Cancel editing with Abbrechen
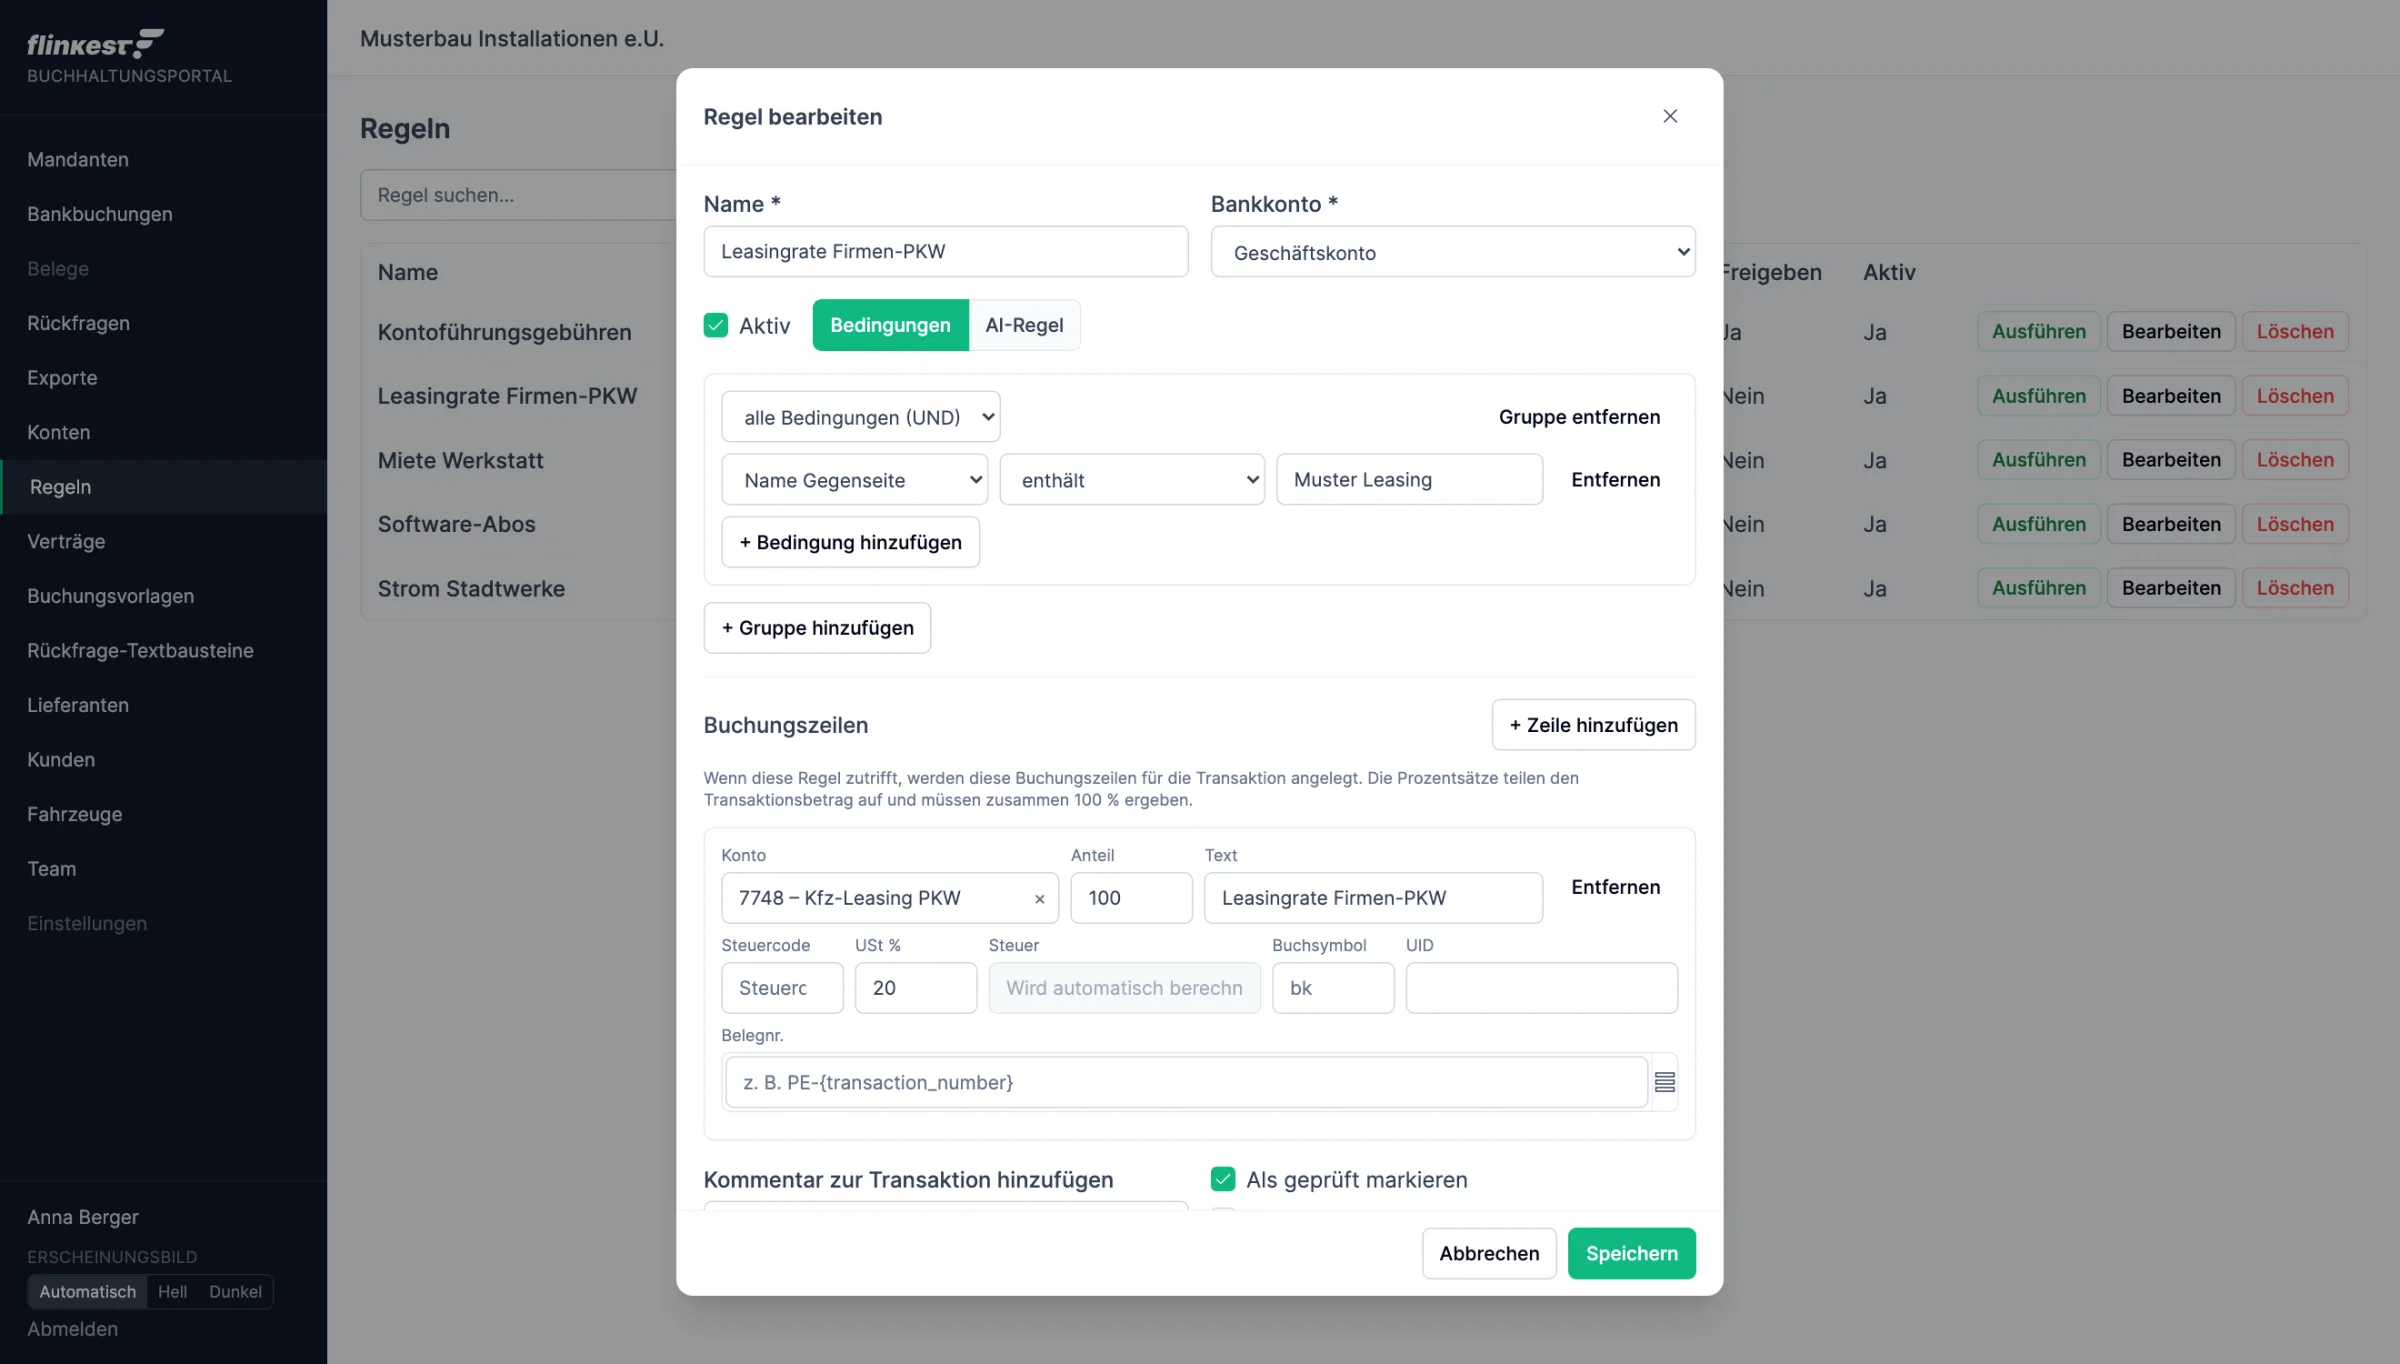Viewport: 2400px width, 1364px height. tap(1489, 1253)
